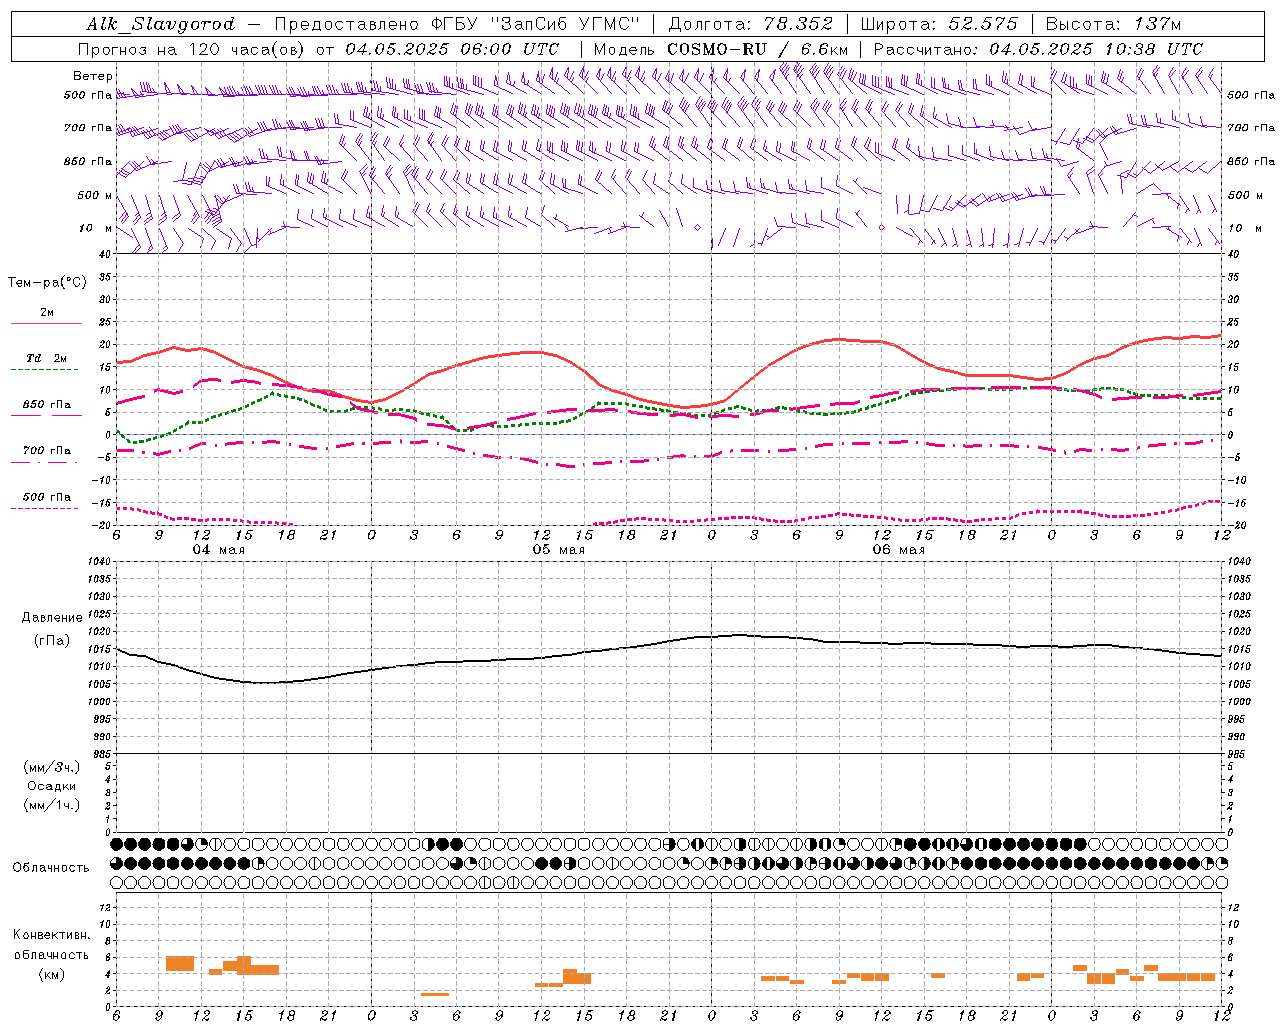Click the Долгота: 78.352 value
Viewport: 1280px width, 1024px height.
[x=749, y=24]
